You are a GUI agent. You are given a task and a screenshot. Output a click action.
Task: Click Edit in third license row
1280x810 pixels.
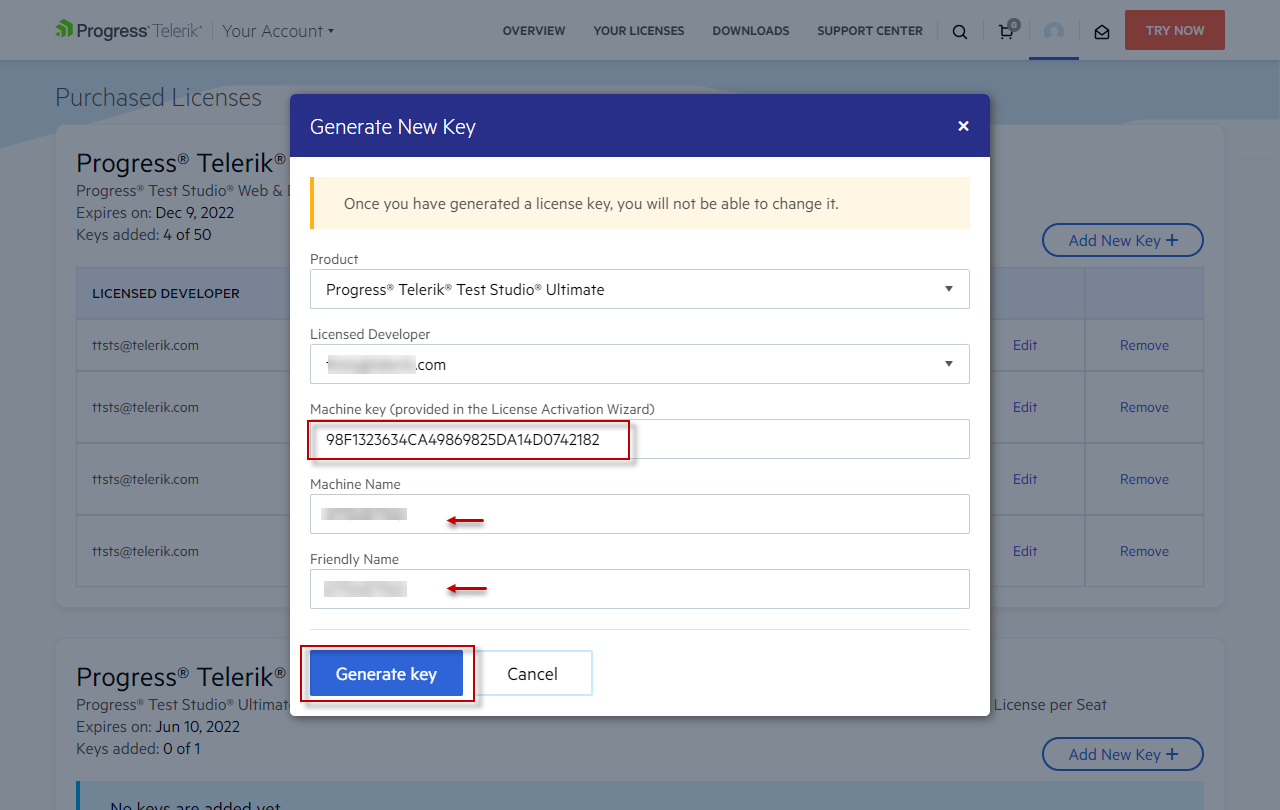[1025, 479]
